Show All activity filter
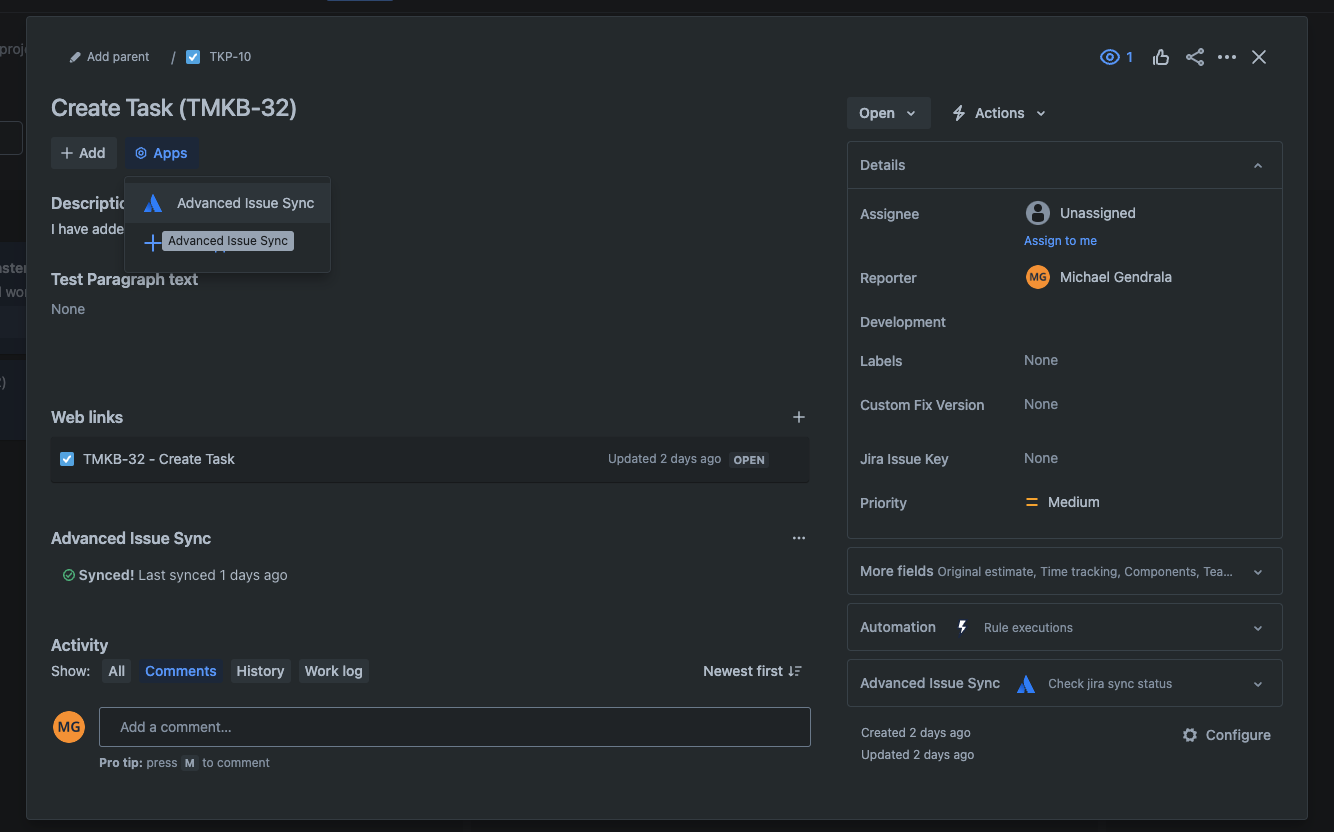Screen dimensions: 1334x832 [x=117, y=671]
